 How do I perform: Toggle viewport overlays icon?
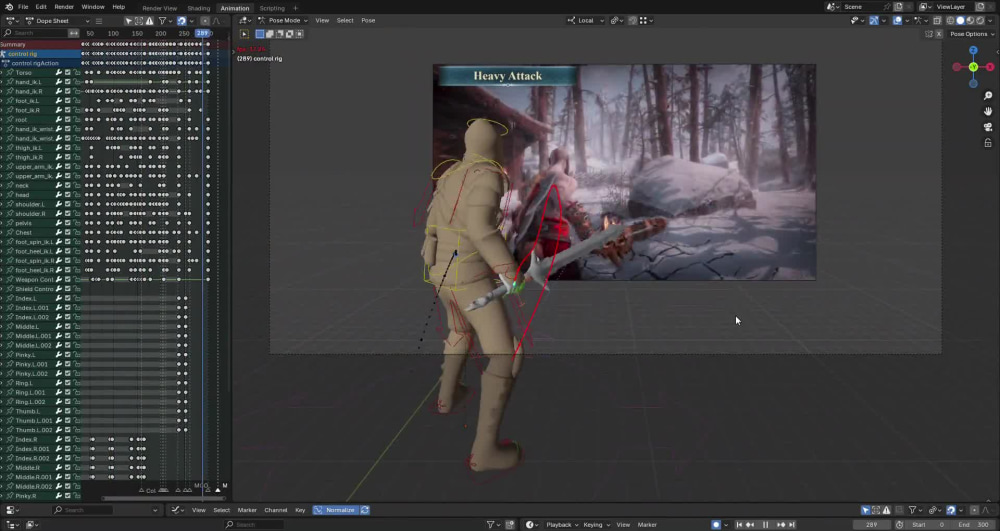coord(897,21)
